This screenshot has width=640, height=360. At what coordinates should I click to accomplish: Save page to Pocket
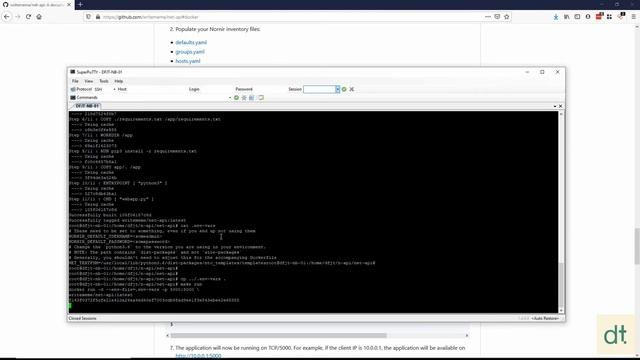497,17
